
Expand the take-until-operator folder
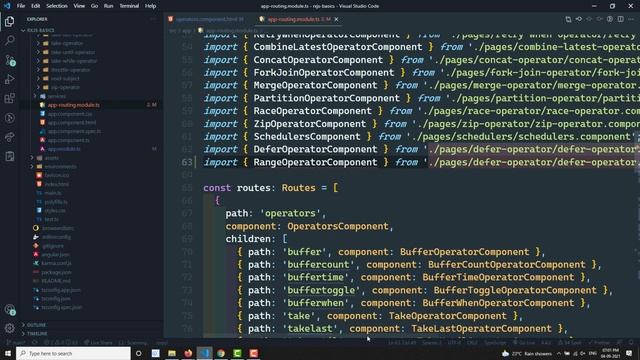tap(73, 52)
